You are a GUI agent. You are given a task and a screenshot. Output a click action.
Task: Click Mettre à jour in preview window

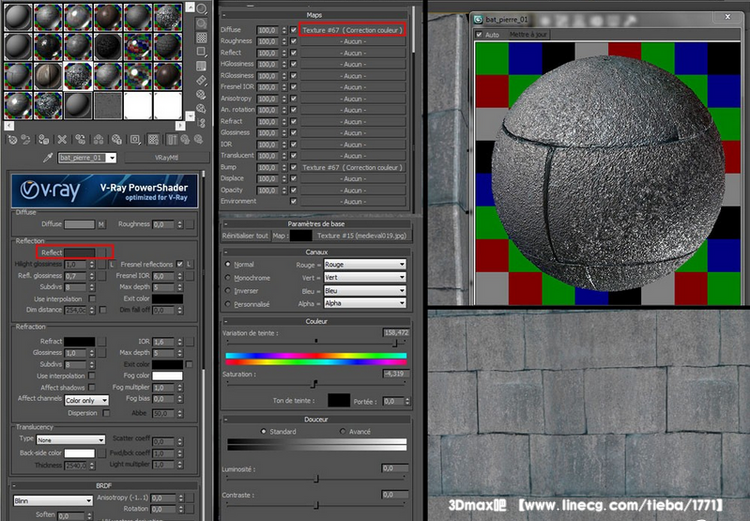pyautogui.click(x=527, y=34)
